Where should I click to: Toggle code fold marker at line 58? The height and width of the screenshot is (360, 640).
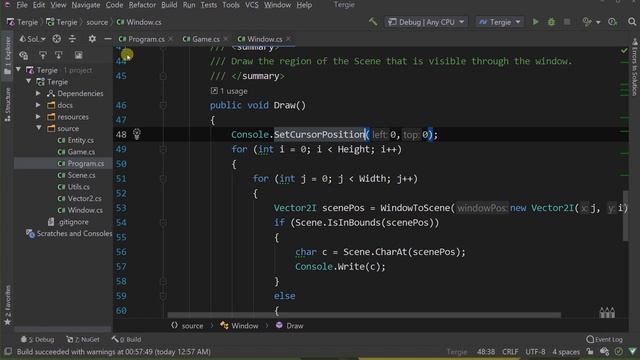[x=163, y=281]
